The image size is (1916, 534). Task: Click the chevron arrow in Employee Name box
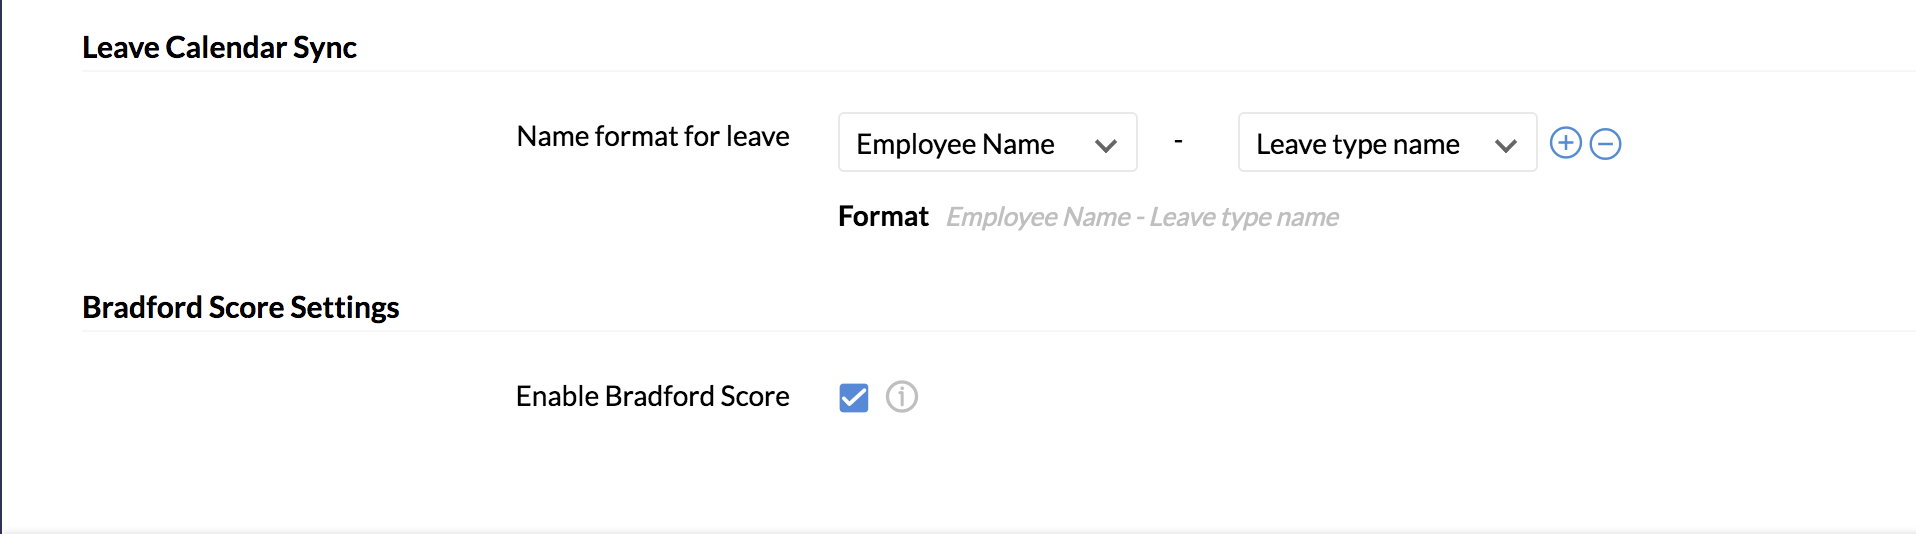[x=1105, y=146]
